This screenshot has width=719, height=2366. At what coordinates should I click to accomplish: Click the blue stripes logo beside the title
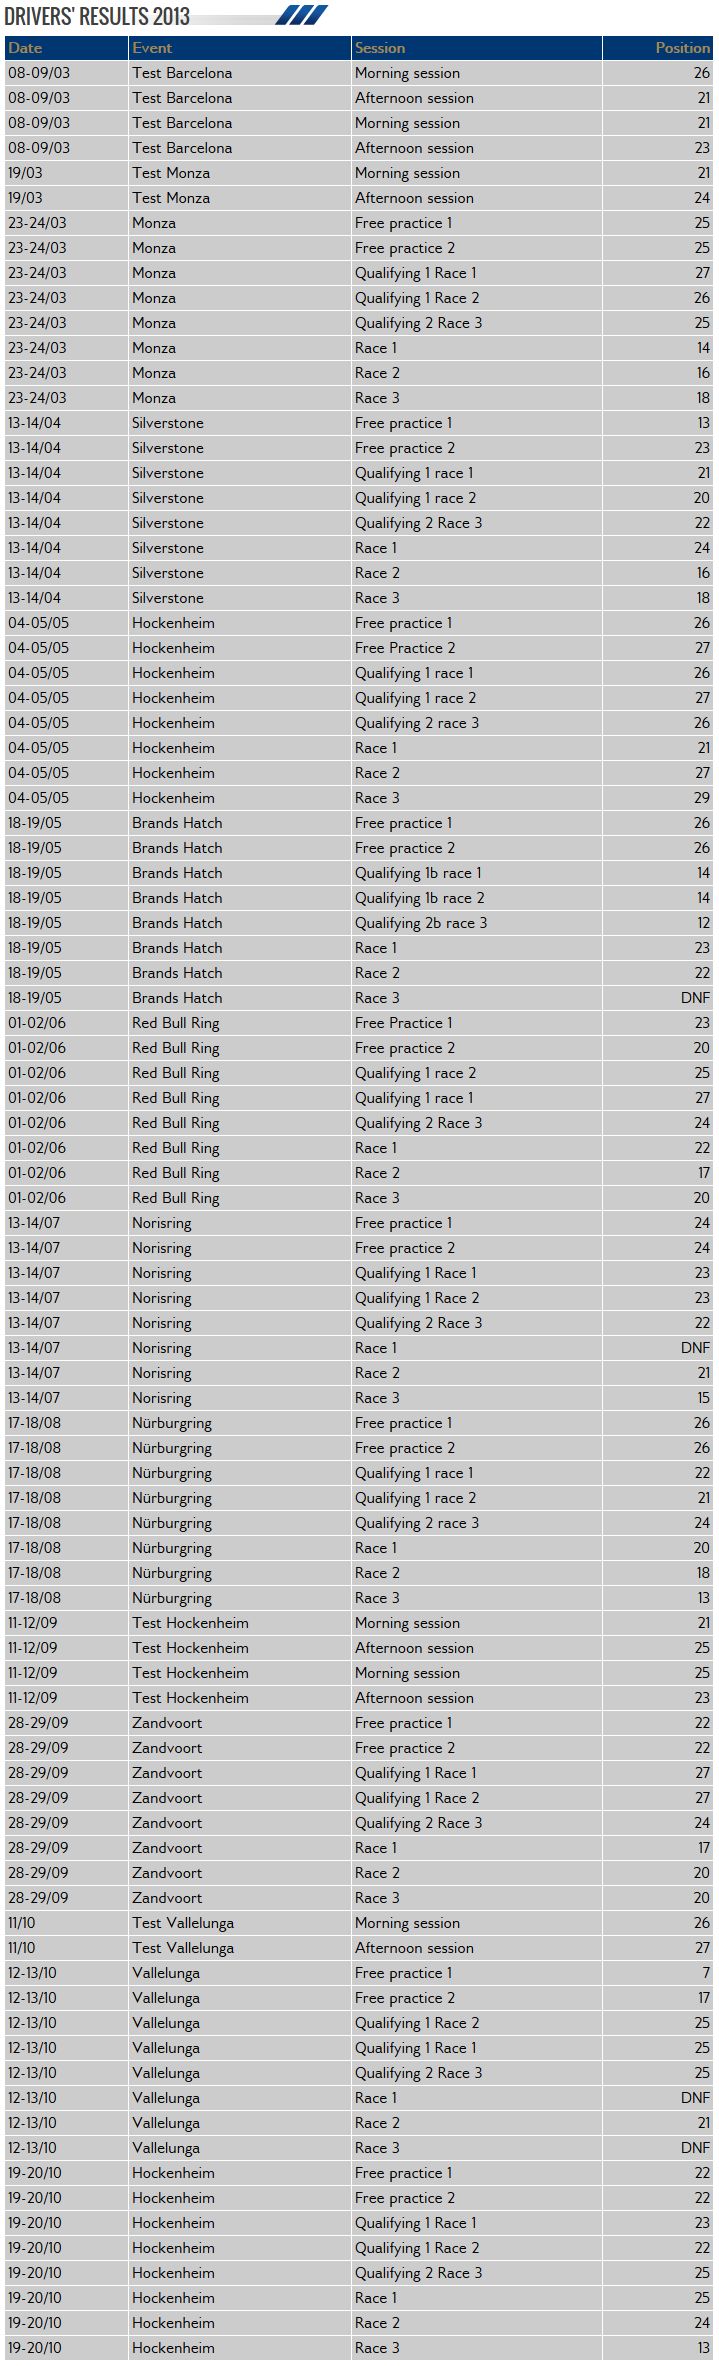(301, 15)
